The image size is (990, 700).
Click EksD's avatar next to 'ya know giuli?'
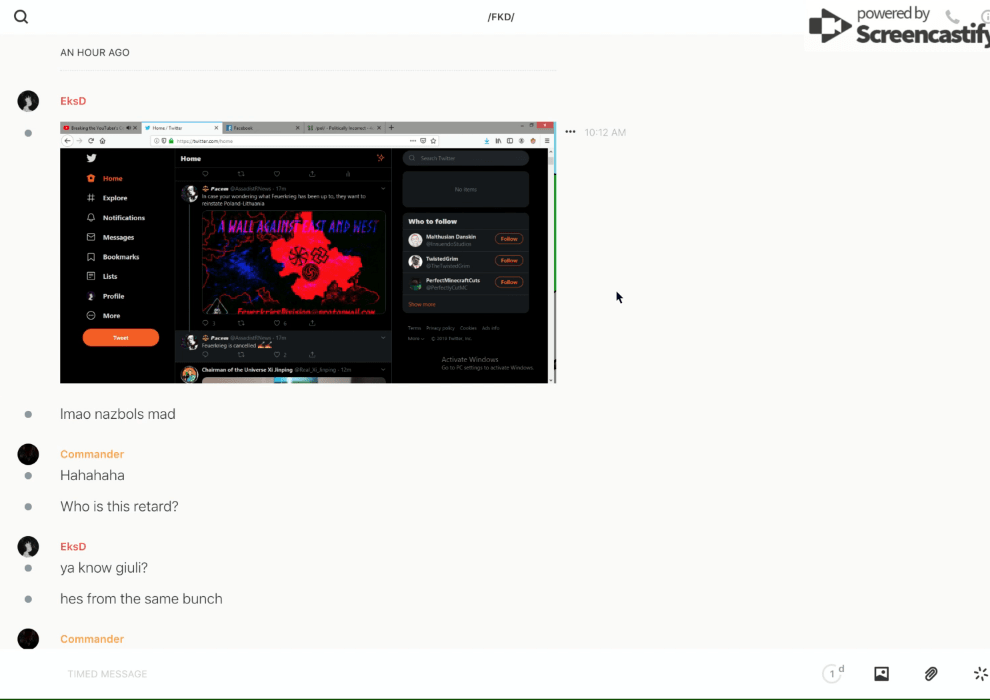pos(28,546)
